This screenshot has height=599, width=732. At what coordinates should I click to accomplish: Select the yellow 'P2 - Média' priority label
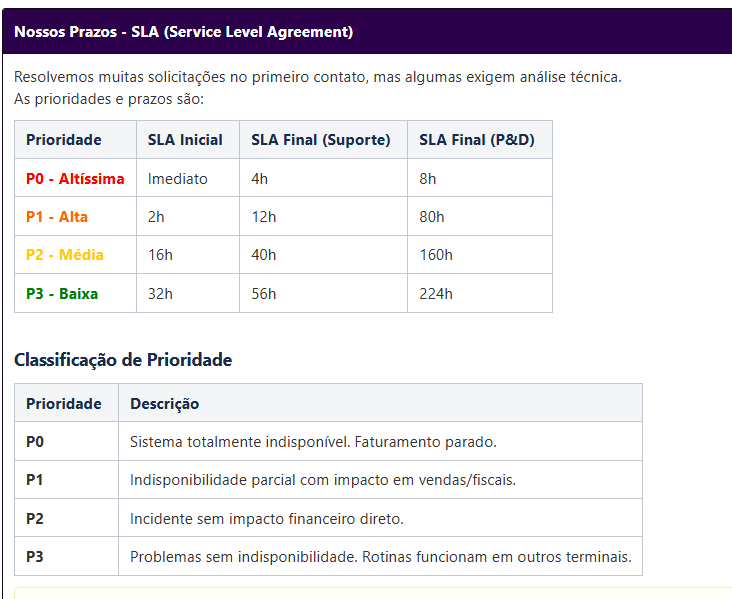65,255
